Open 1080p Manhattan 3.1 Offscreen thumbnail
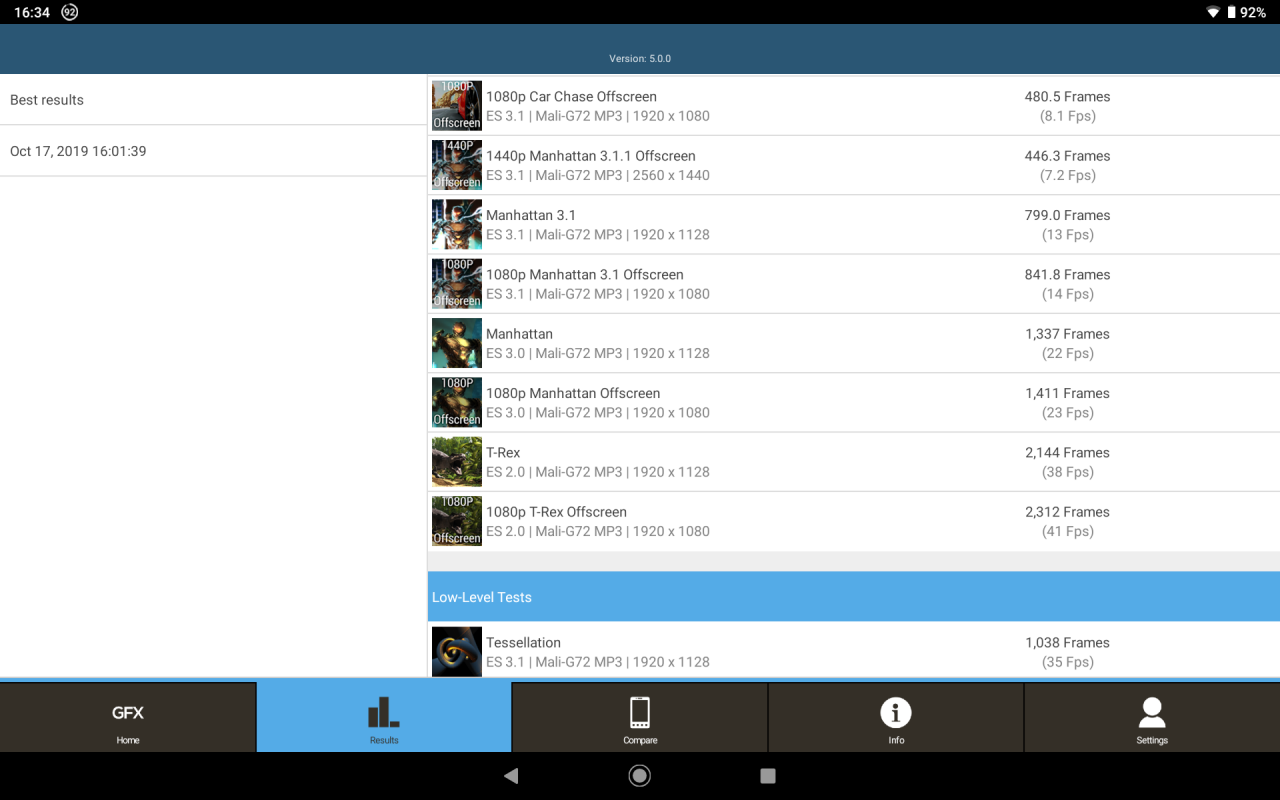Image resolution: width=1280 pixels, height=800 pixels. 457,284
